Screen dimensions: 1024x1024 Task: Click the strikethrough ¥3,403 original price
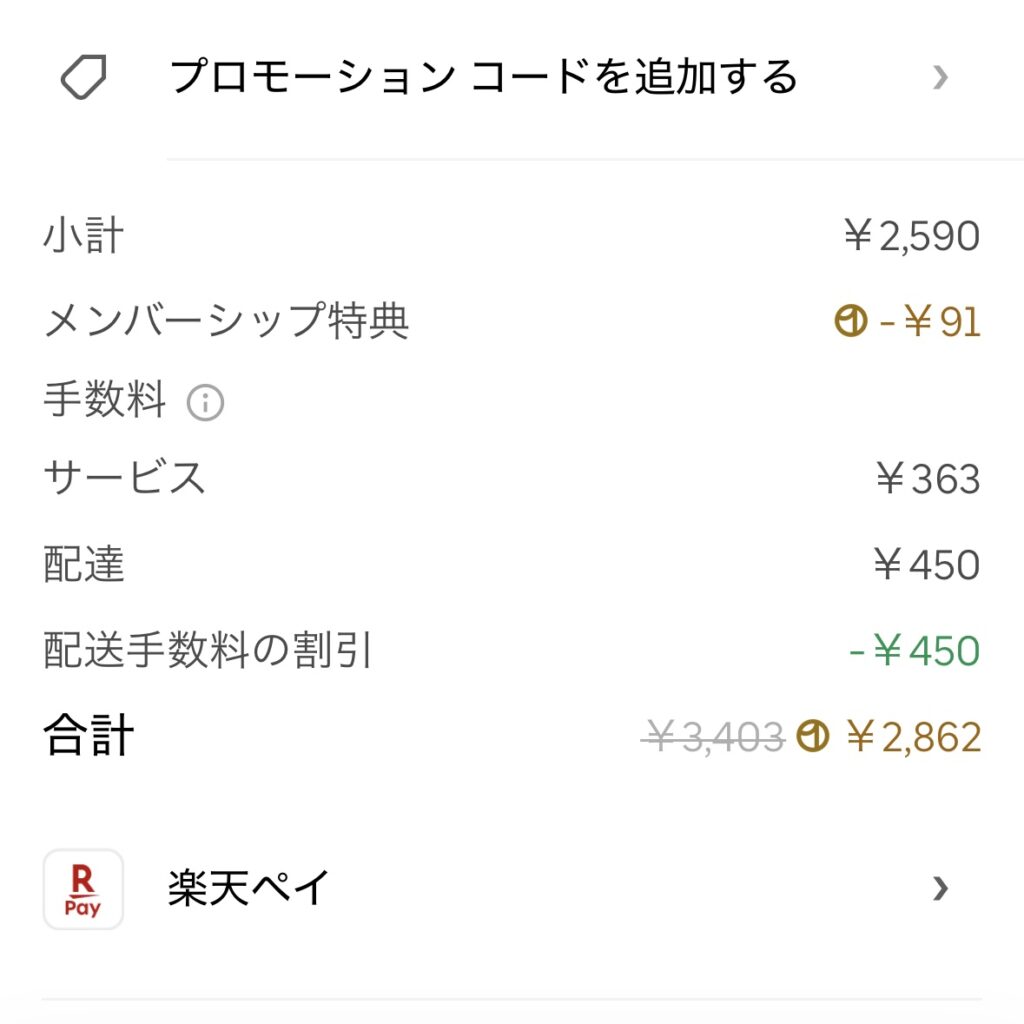point(712,738)
